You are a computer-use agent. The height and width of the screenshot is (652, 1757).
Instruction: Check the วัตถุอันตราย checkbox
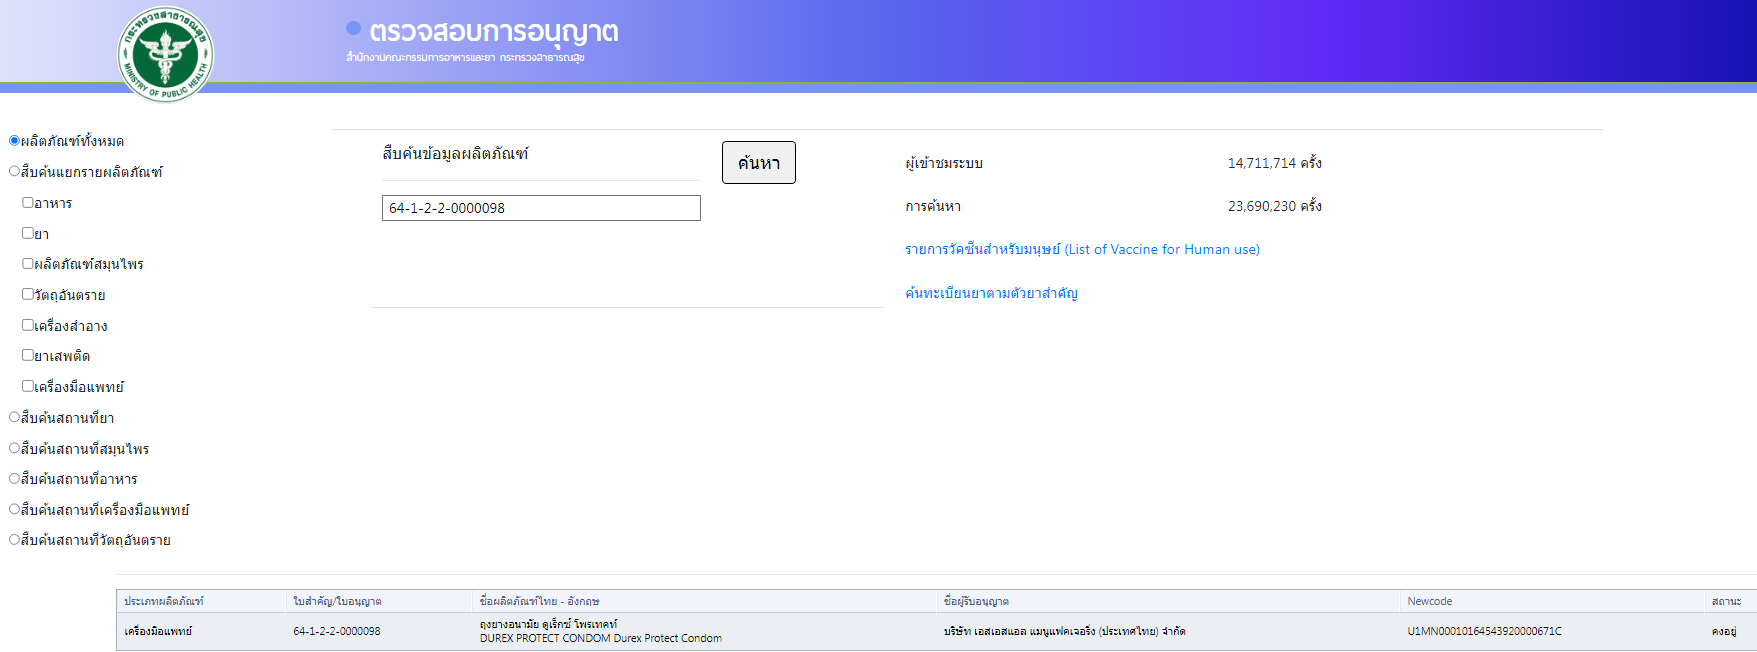pyautogui.click(x=28, y=295)
